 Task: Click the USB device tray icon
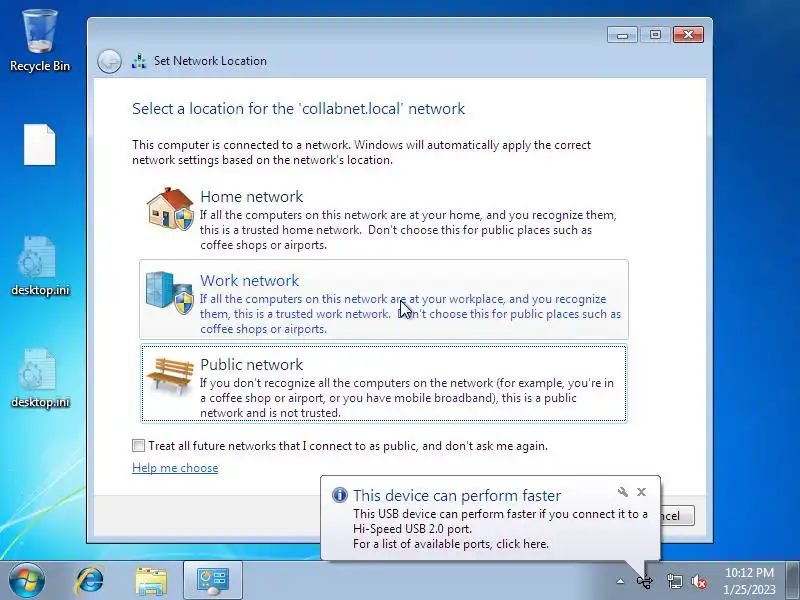tap(645, 581)
